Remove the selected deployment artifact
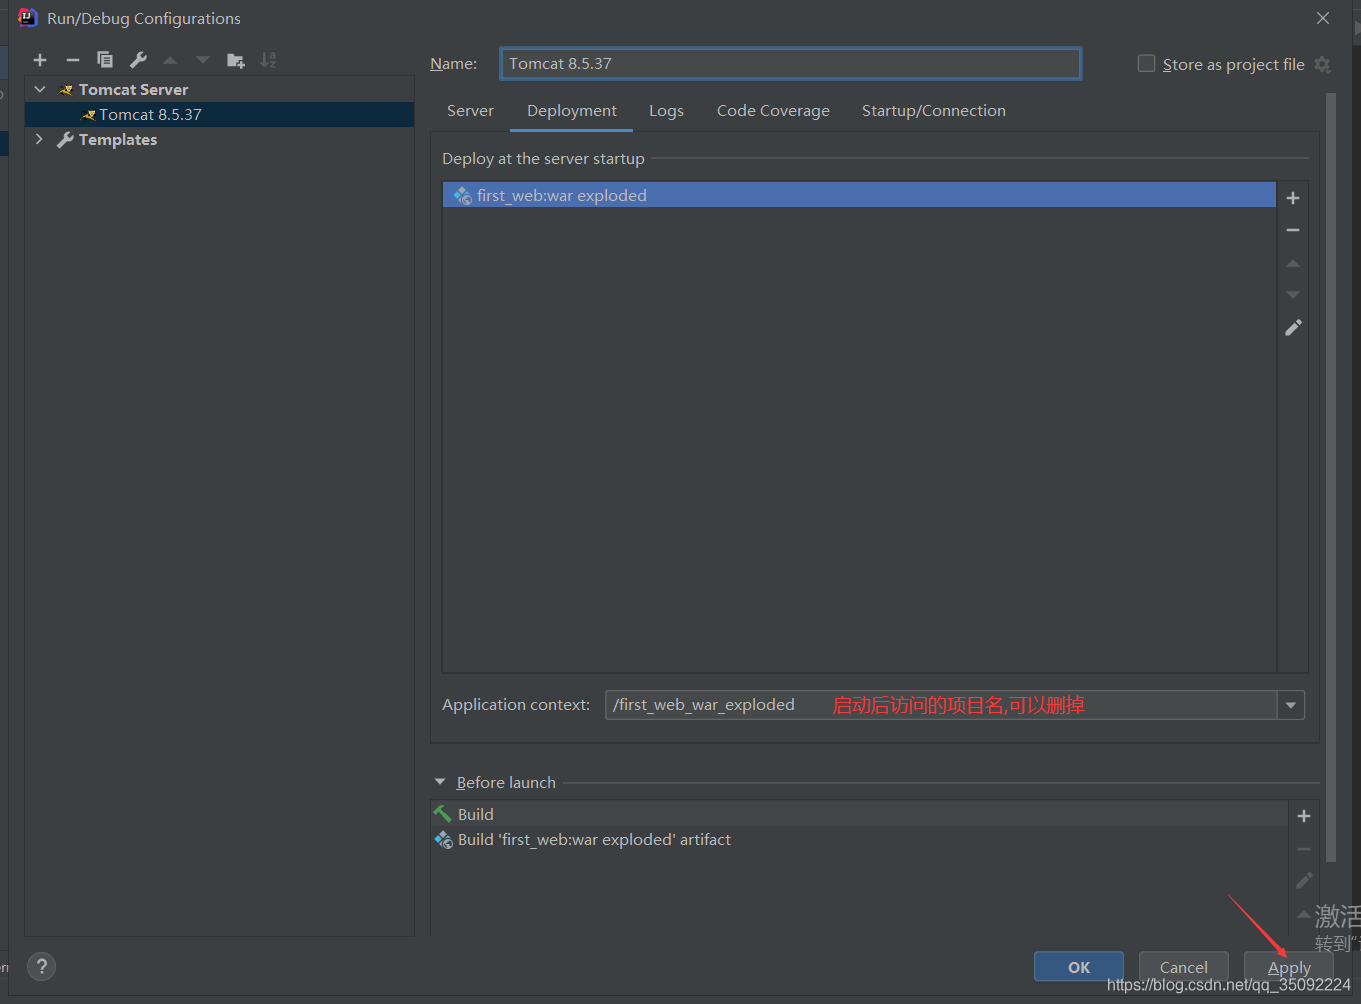1361x1004 pixels. [x=1293, y=230]
